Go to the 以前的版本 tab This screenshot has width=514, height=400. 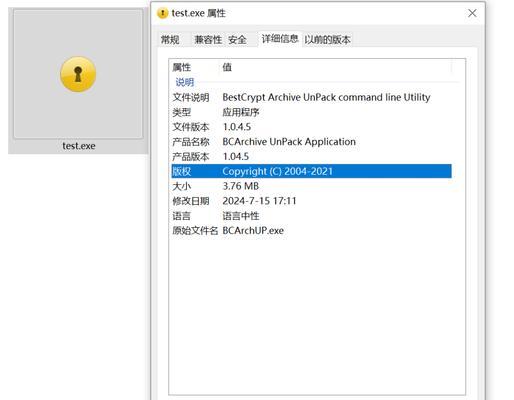click(x=327, y=40)
